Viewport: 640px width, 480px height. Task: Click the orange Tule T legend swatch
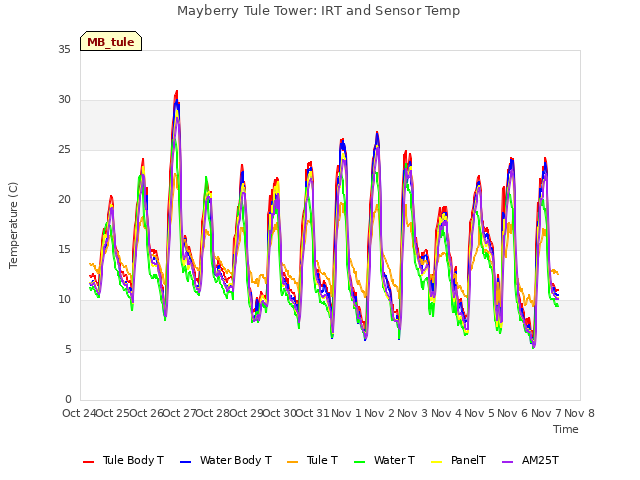click(x=293, y=462)
